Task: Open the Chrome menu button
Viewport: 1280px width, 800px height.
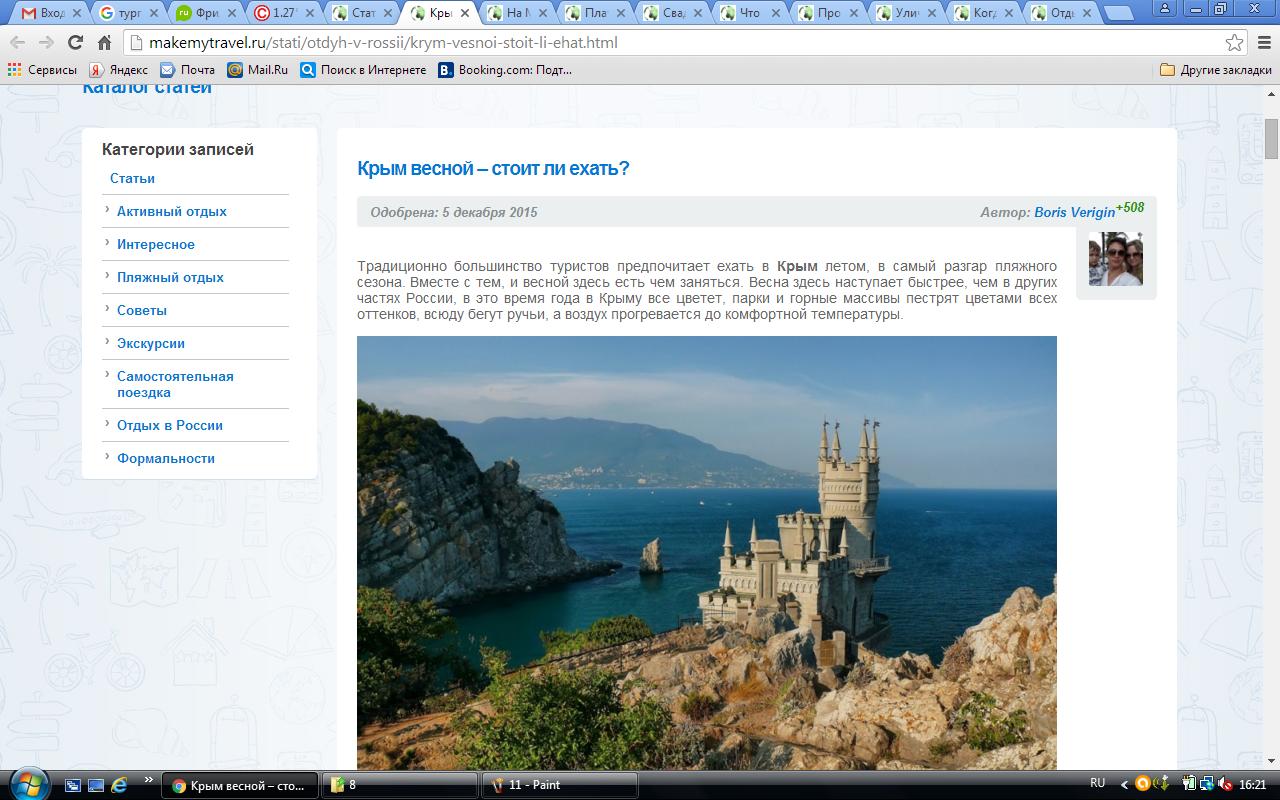Action: [x=1263, y=43]
